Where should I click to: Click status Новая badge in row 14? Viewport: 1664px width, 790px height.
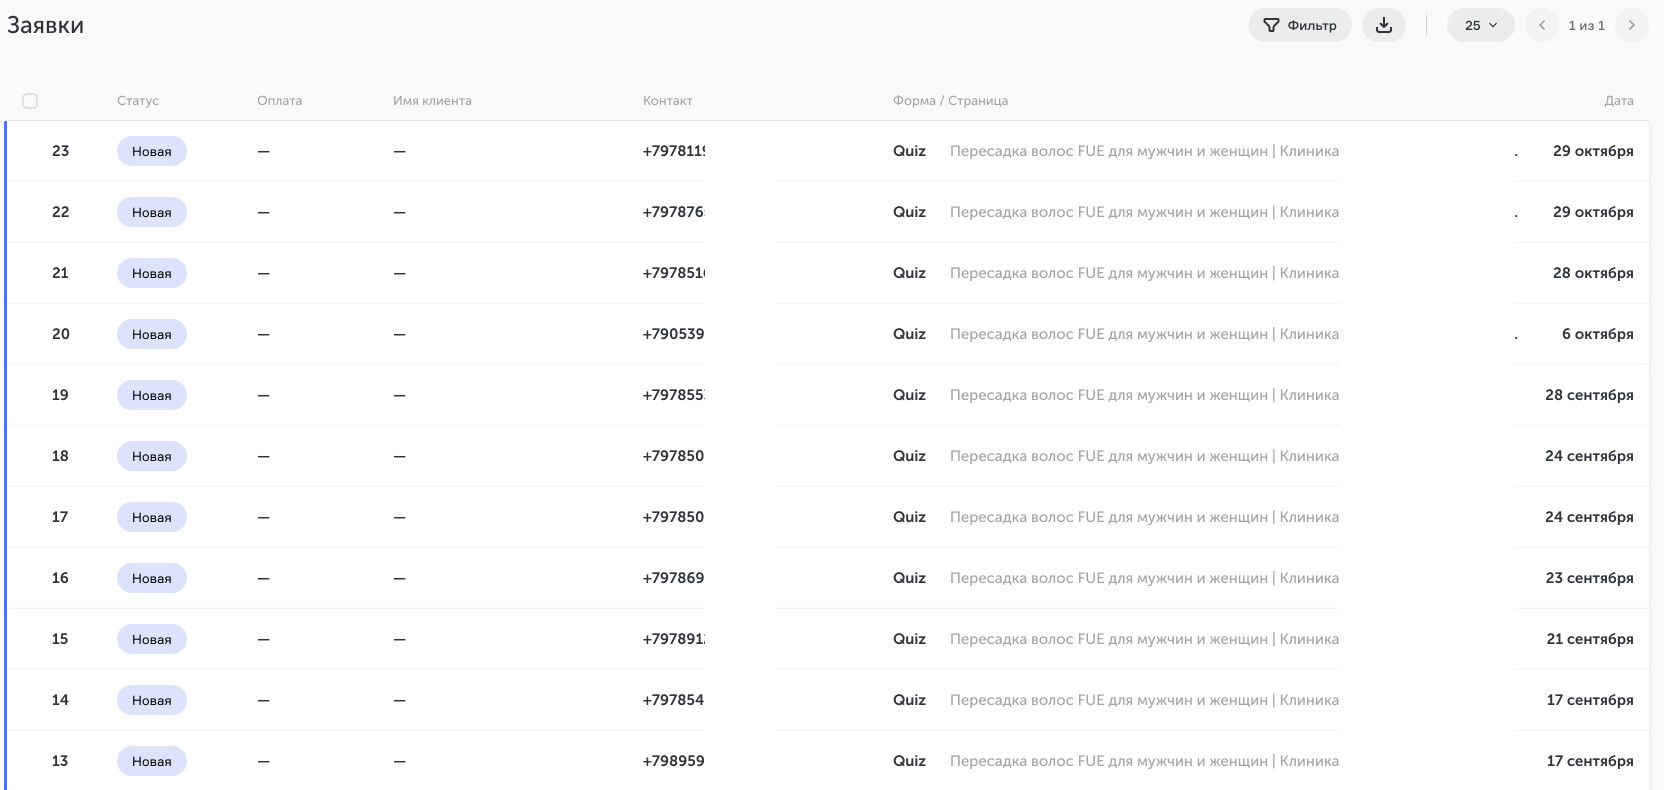pyautogui.click(x=152, y=700)
